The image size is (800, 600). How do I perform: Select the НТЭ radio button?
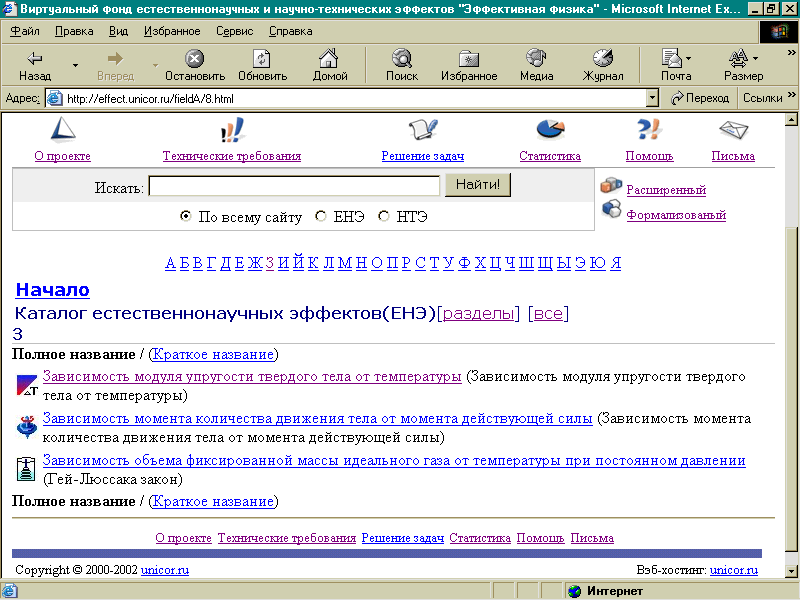point(384,216)
